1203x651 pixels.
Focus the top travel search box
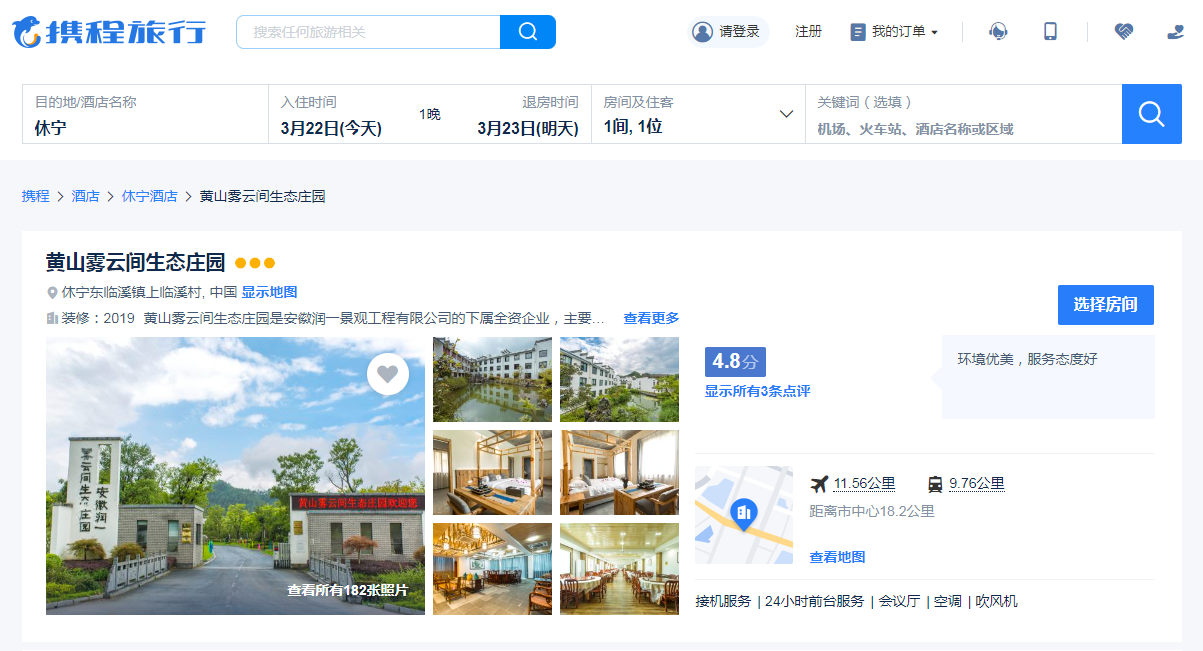tap(368, 32)
